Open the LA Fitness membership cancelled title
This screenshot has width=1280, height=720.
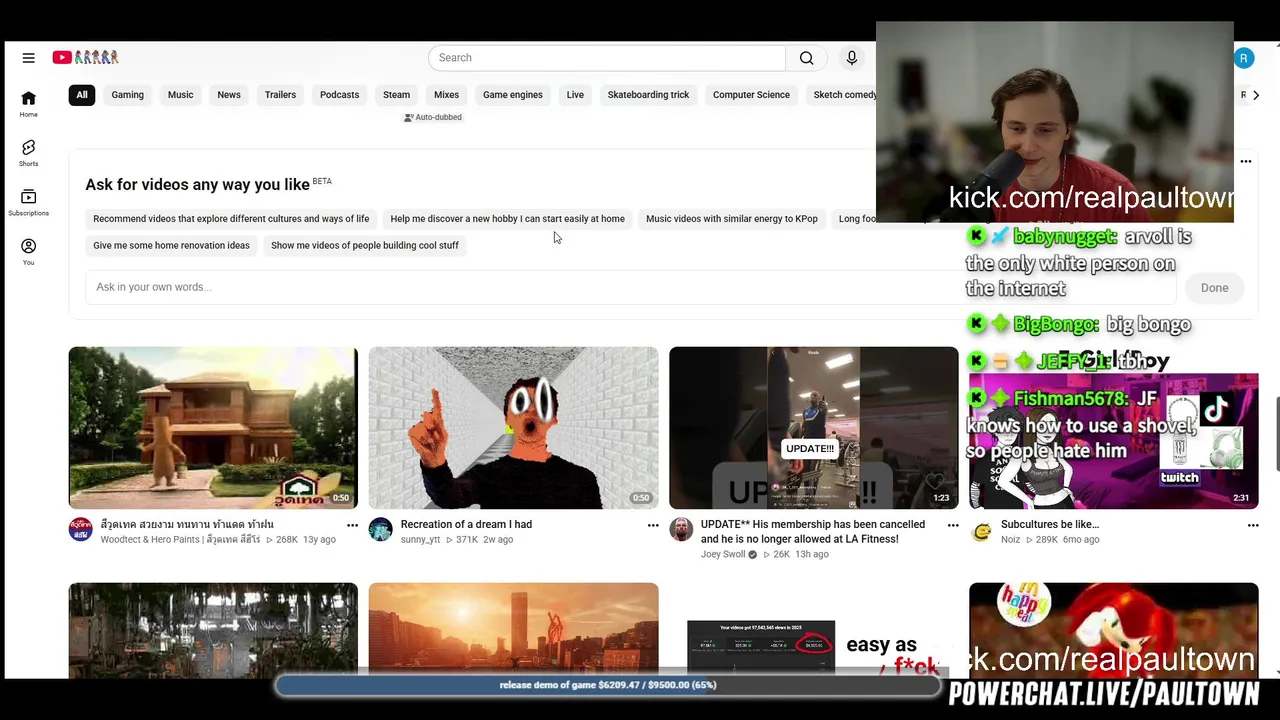pyautogui.click(x=813, y=532)
